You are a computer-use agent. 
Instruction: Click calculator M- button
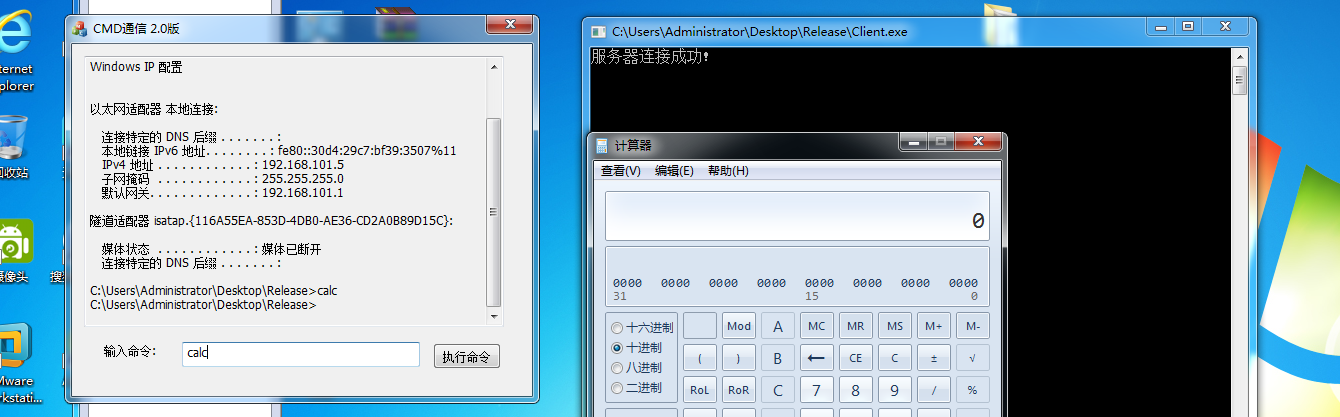(x=972, y=326)
